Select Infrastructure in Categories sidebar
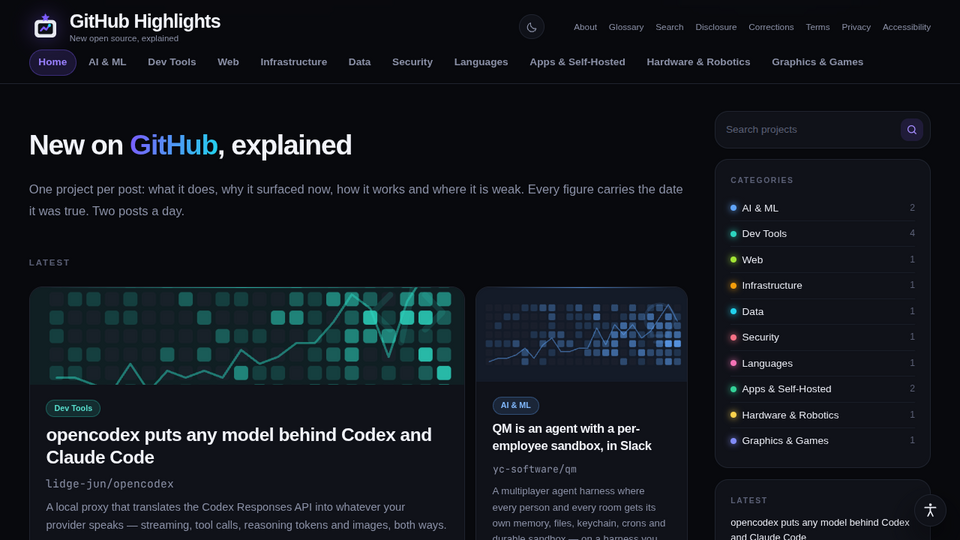 [822, 285]
